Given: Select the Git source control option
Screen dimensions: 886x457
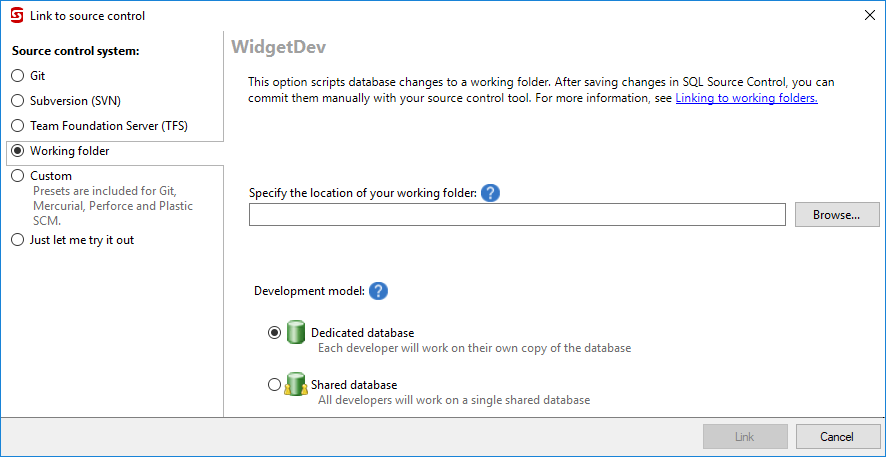Looking at the screenshot, I should pos(17,76).
